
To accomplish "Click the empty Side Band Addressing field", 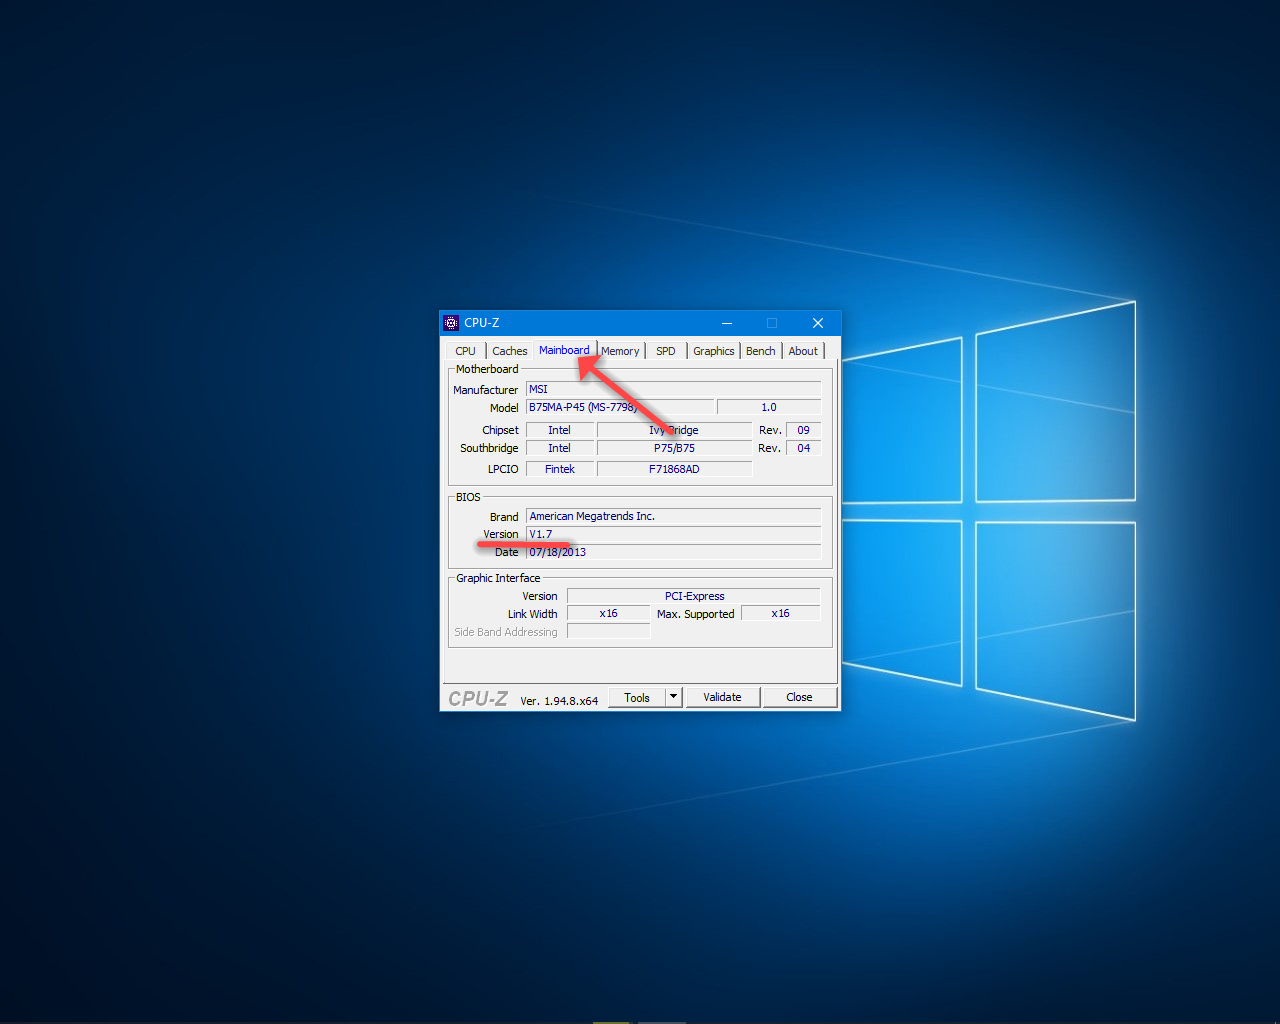I will coord(609,632).
